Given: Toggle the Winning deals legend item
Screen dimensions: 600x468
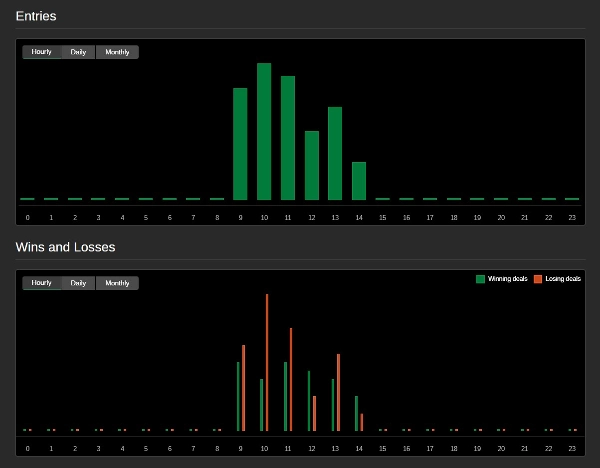Looking at the screenshot, I should tap(502, 279).
